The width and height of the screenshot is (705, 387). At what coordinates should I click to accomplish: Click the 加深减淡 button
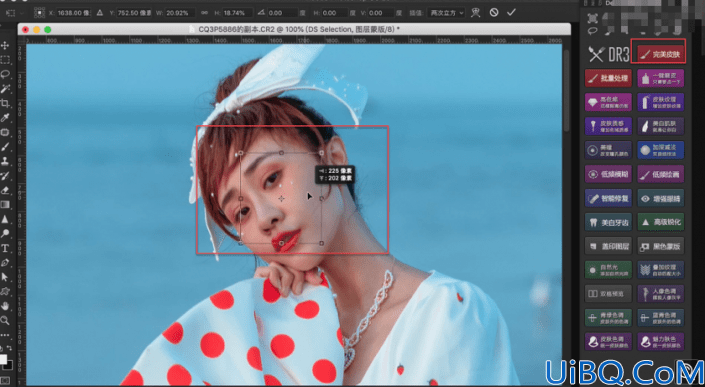pyautogui.click(x=660, y=150)
